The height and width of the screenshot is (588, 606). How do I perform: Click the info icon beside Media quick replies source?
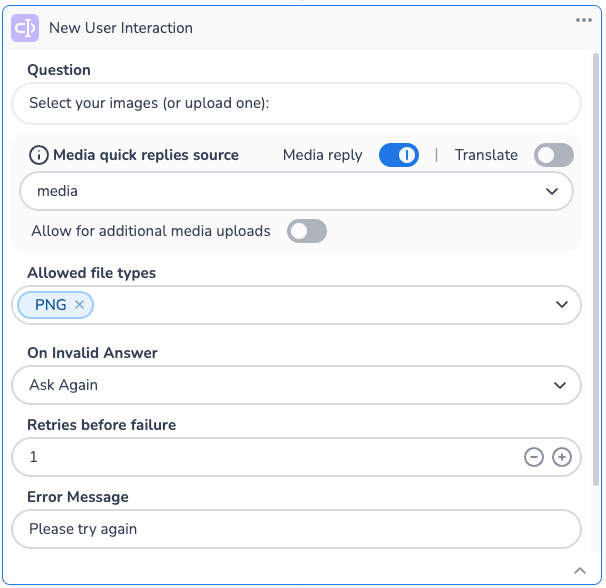click(39, 155)
